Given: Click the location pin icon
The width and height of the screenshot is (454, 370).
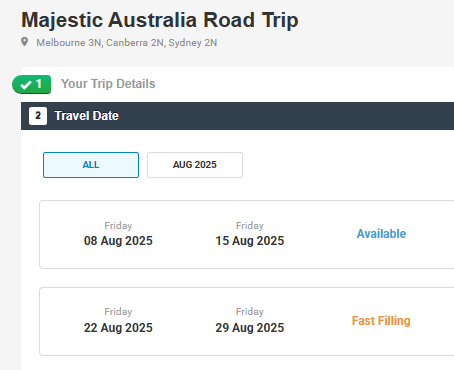Looking at the screenshot, I should click(24, 42).
